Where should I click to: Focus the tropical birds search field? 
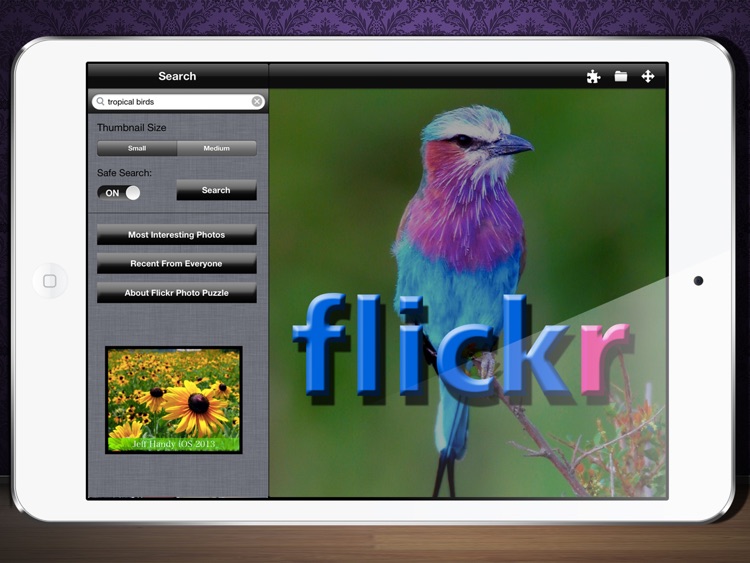coord(178,101)
